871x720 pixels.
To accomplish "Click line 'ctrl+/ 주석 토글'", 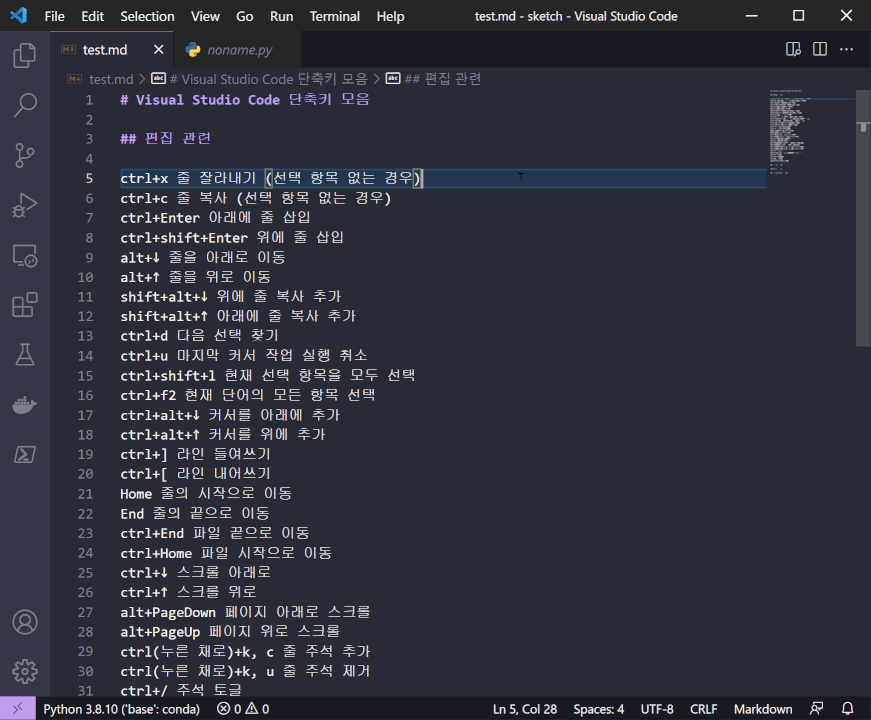I will [181, 690].
